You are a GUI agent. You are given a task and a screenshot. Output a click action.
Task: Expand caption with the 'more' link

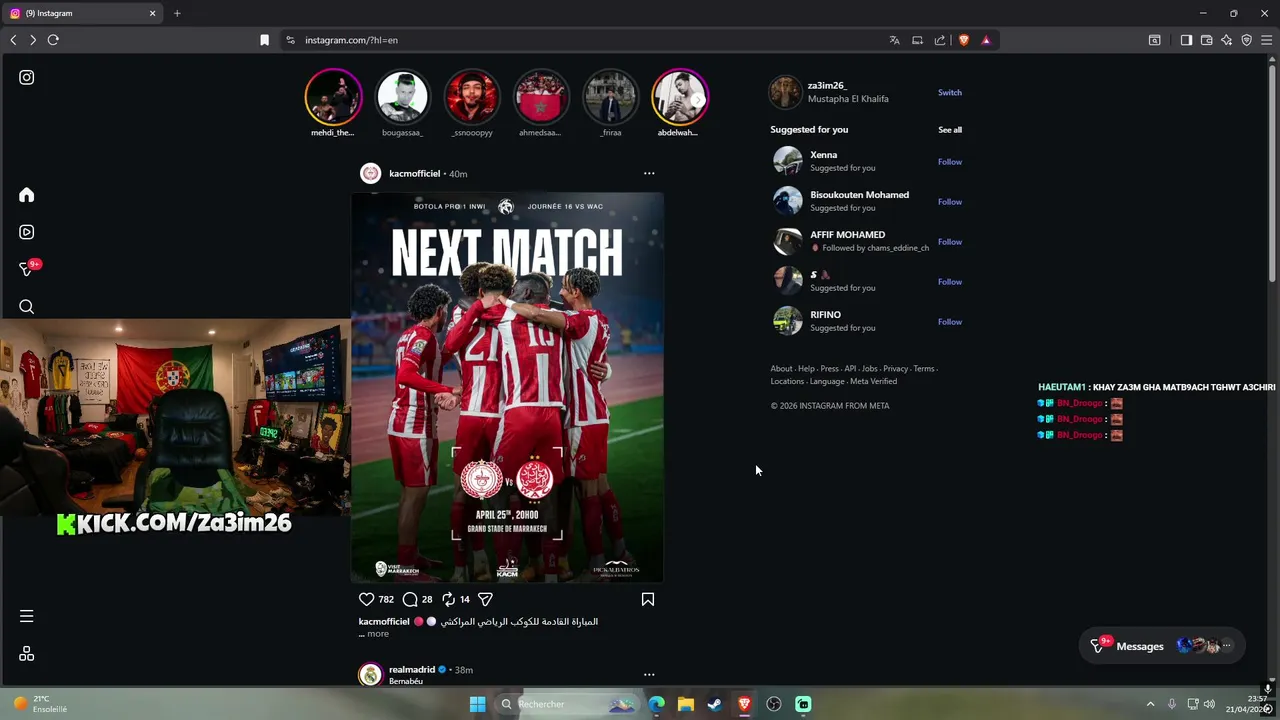(378, 634)
